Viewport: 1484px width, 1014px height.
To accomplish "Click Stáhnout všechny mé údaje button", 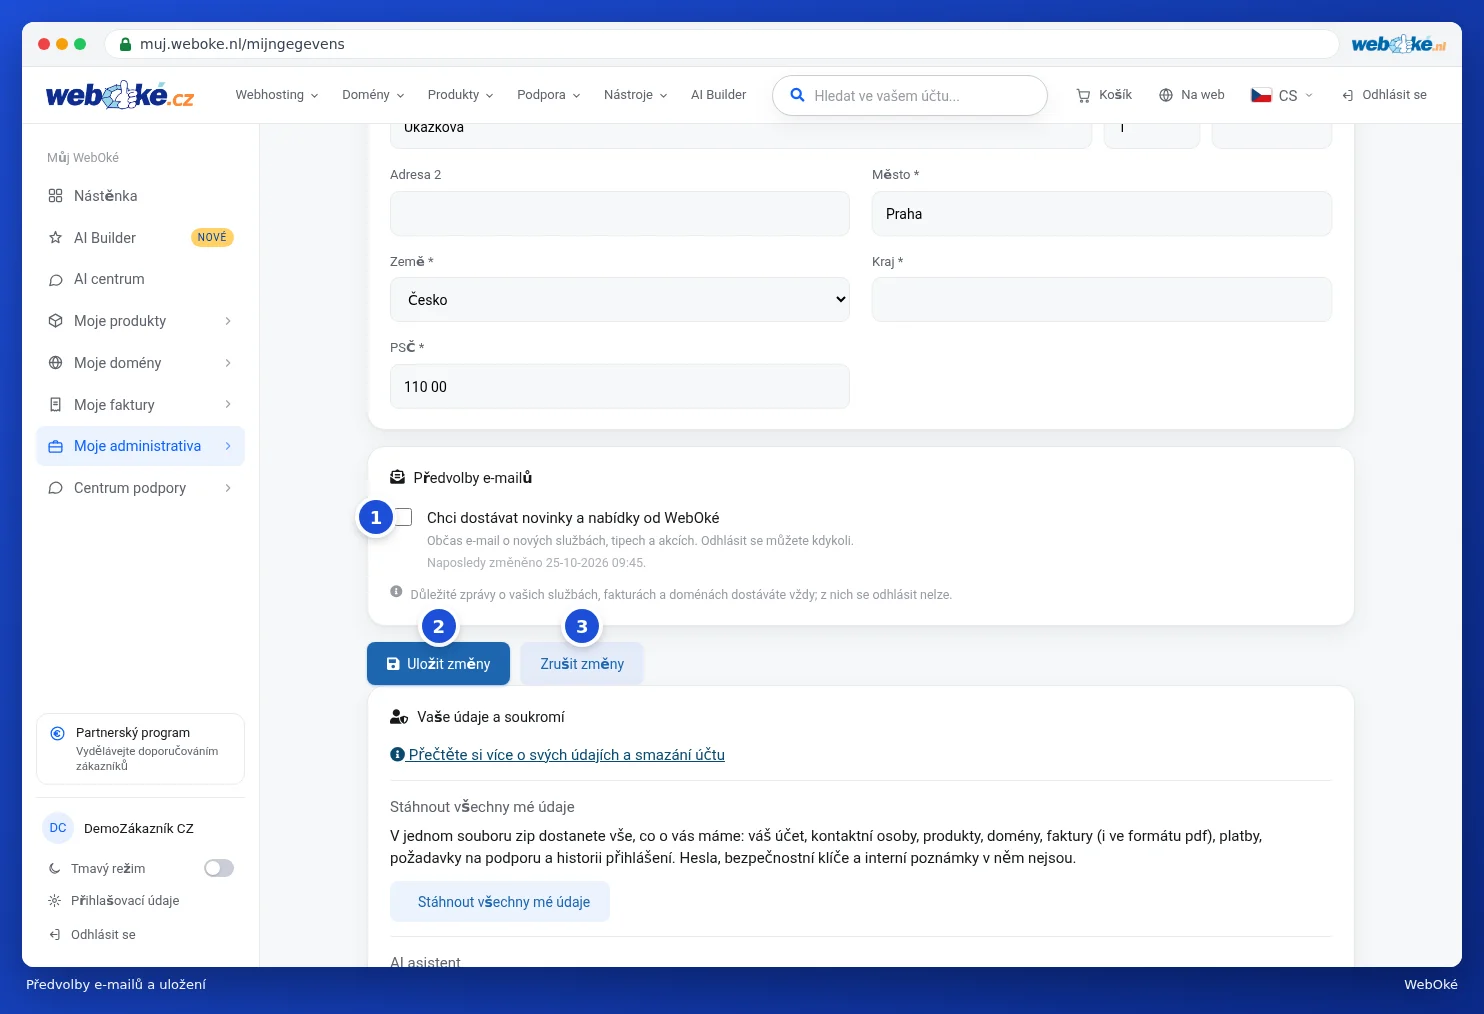I will pyautogui.click(x=500, y=902).
